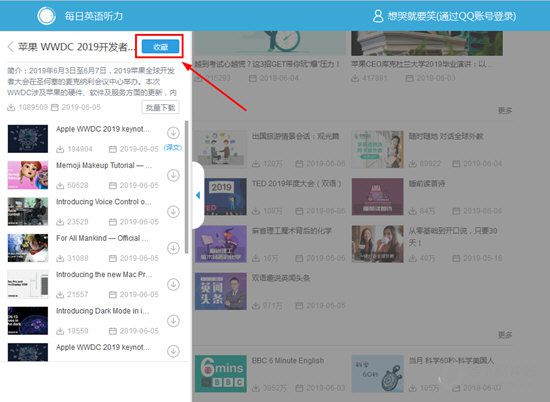Click the 收藏 (favorite) button

pyautogui.click(x=160, y=47)
